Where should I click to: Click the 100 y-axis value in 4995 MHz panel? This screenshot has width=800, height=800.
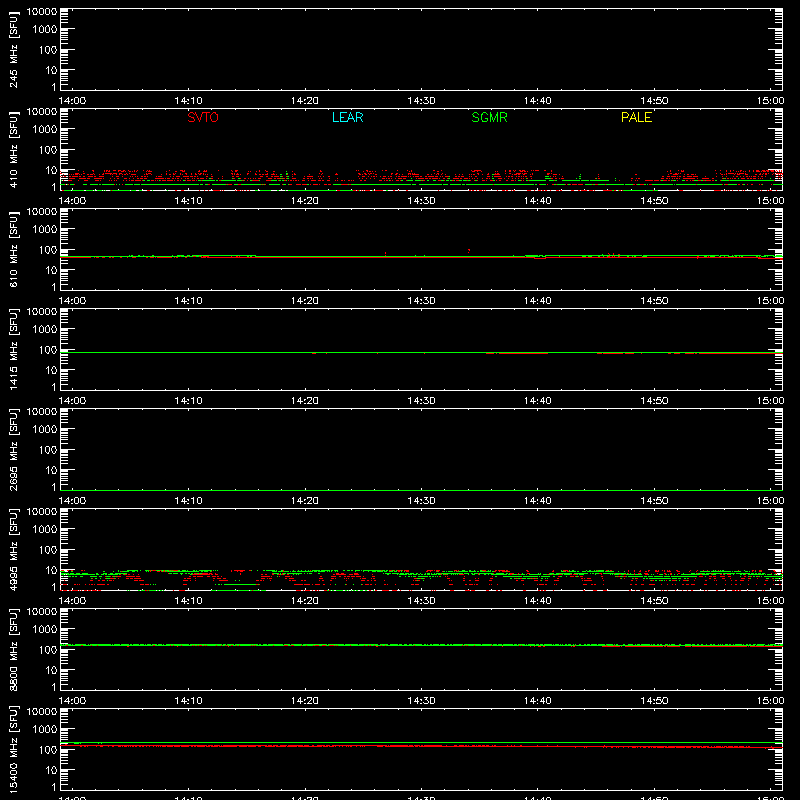[x=48, y=550]
